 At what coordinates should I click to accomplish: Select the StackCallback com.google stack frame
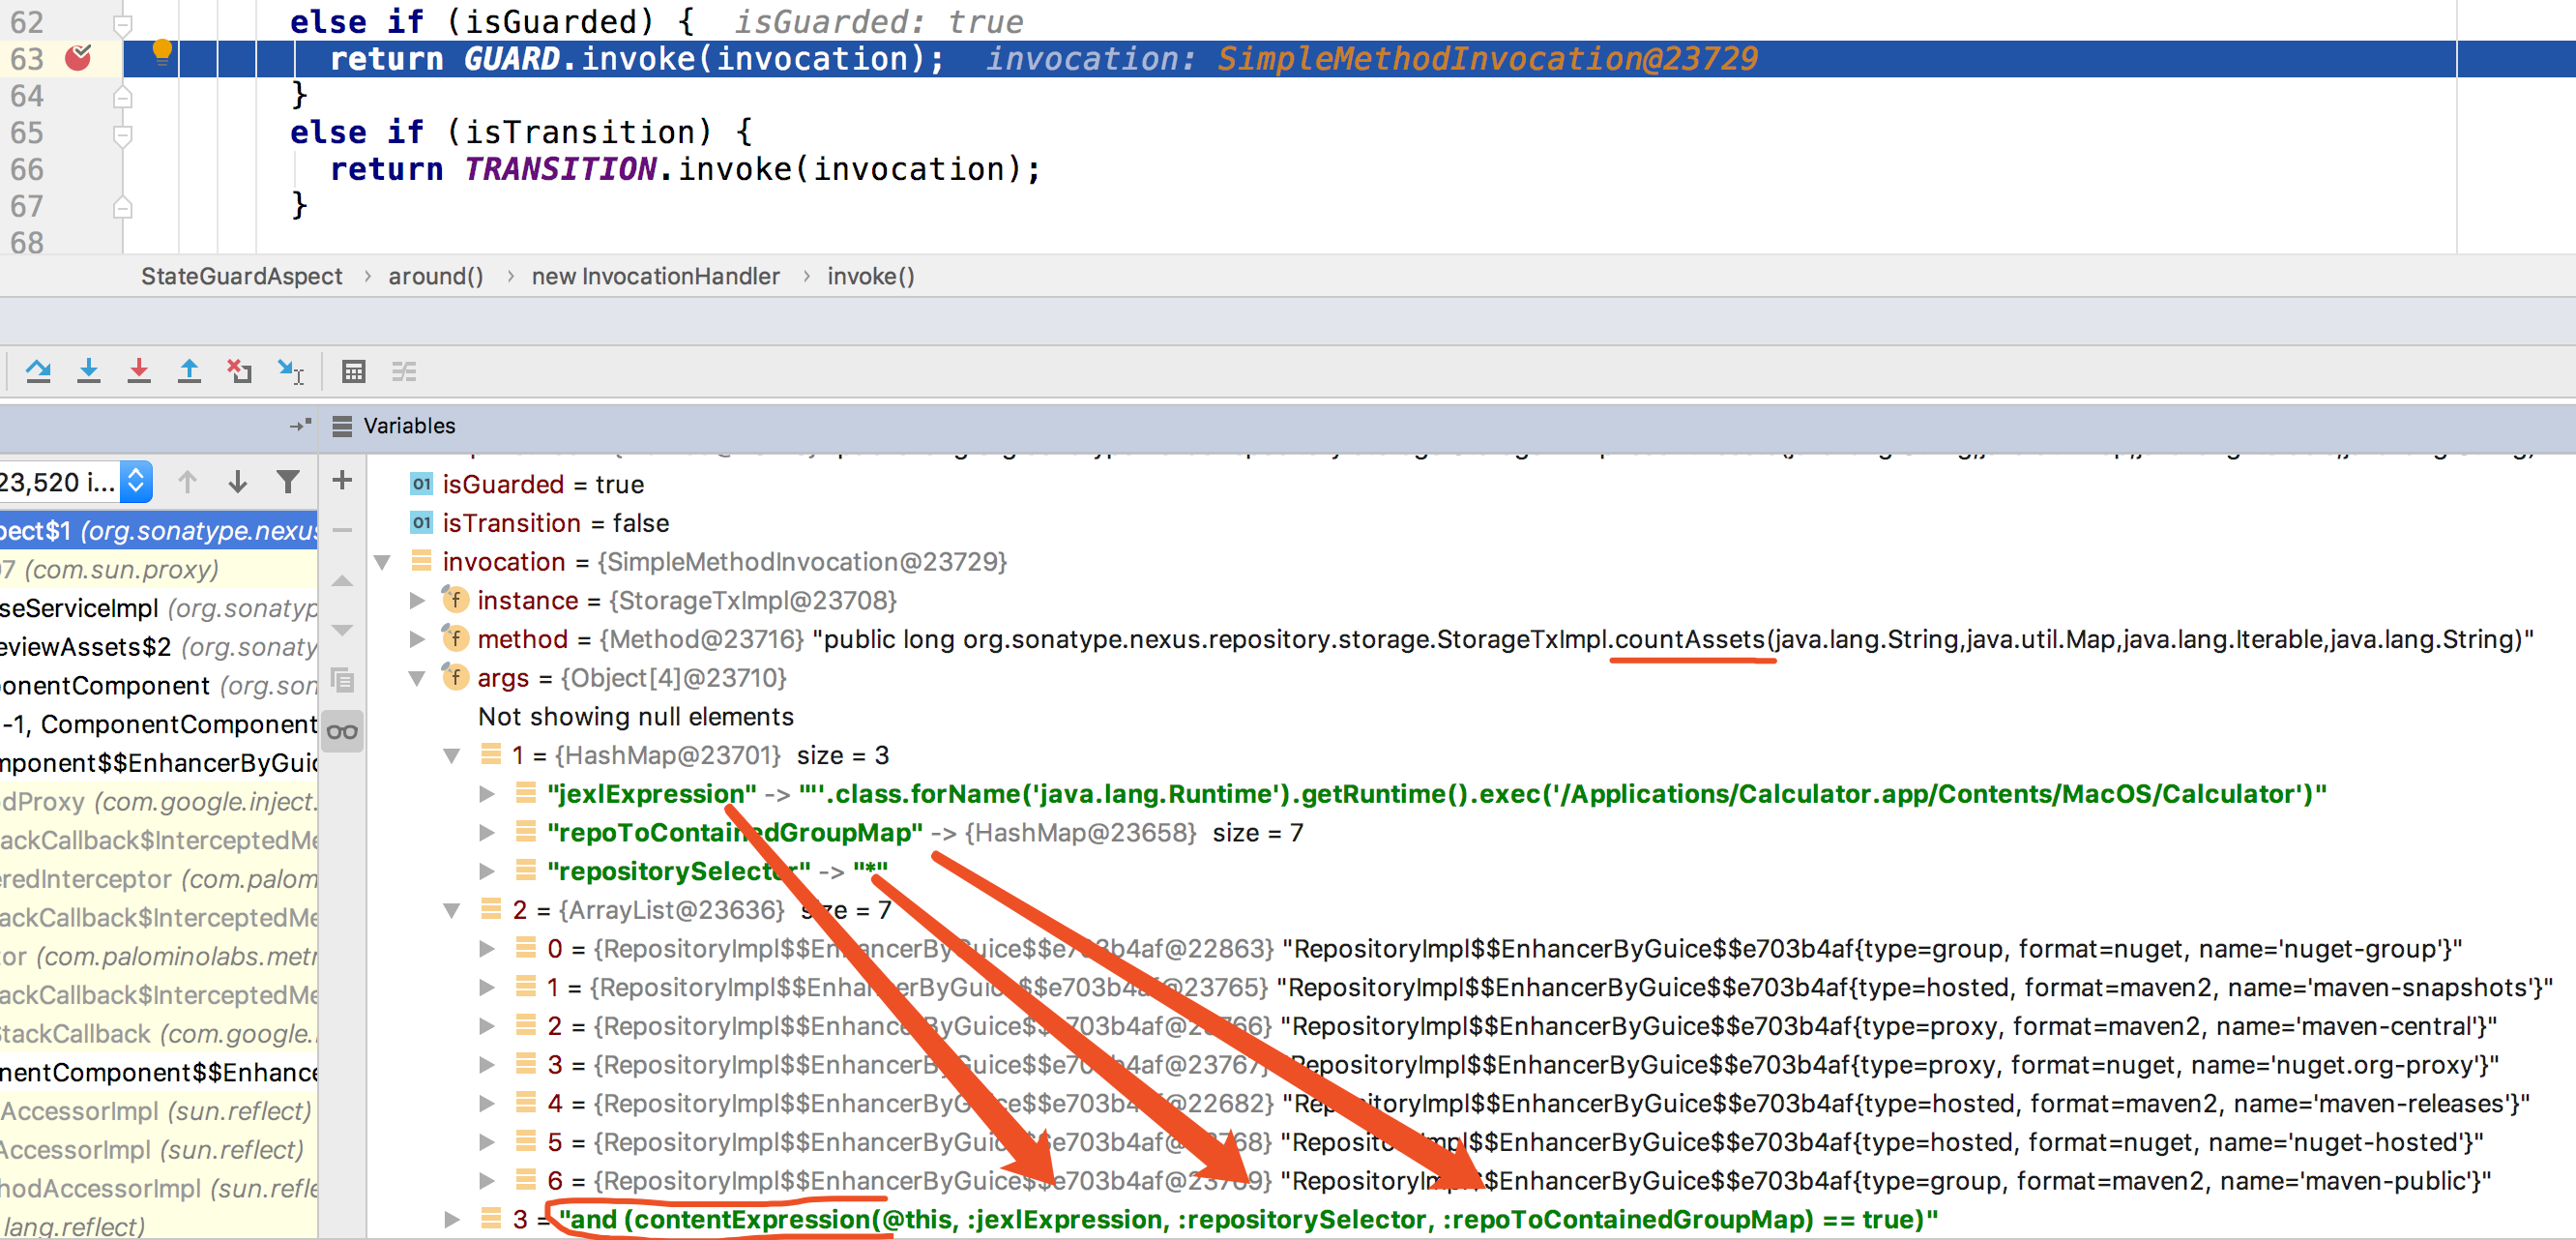pos(158,1034)
